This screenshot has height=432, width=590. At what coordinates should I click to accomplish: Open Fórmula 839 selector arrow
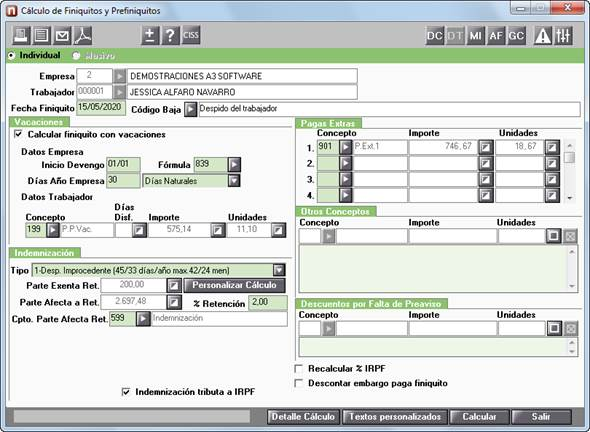pyautogui.click(x=234, y=164)
